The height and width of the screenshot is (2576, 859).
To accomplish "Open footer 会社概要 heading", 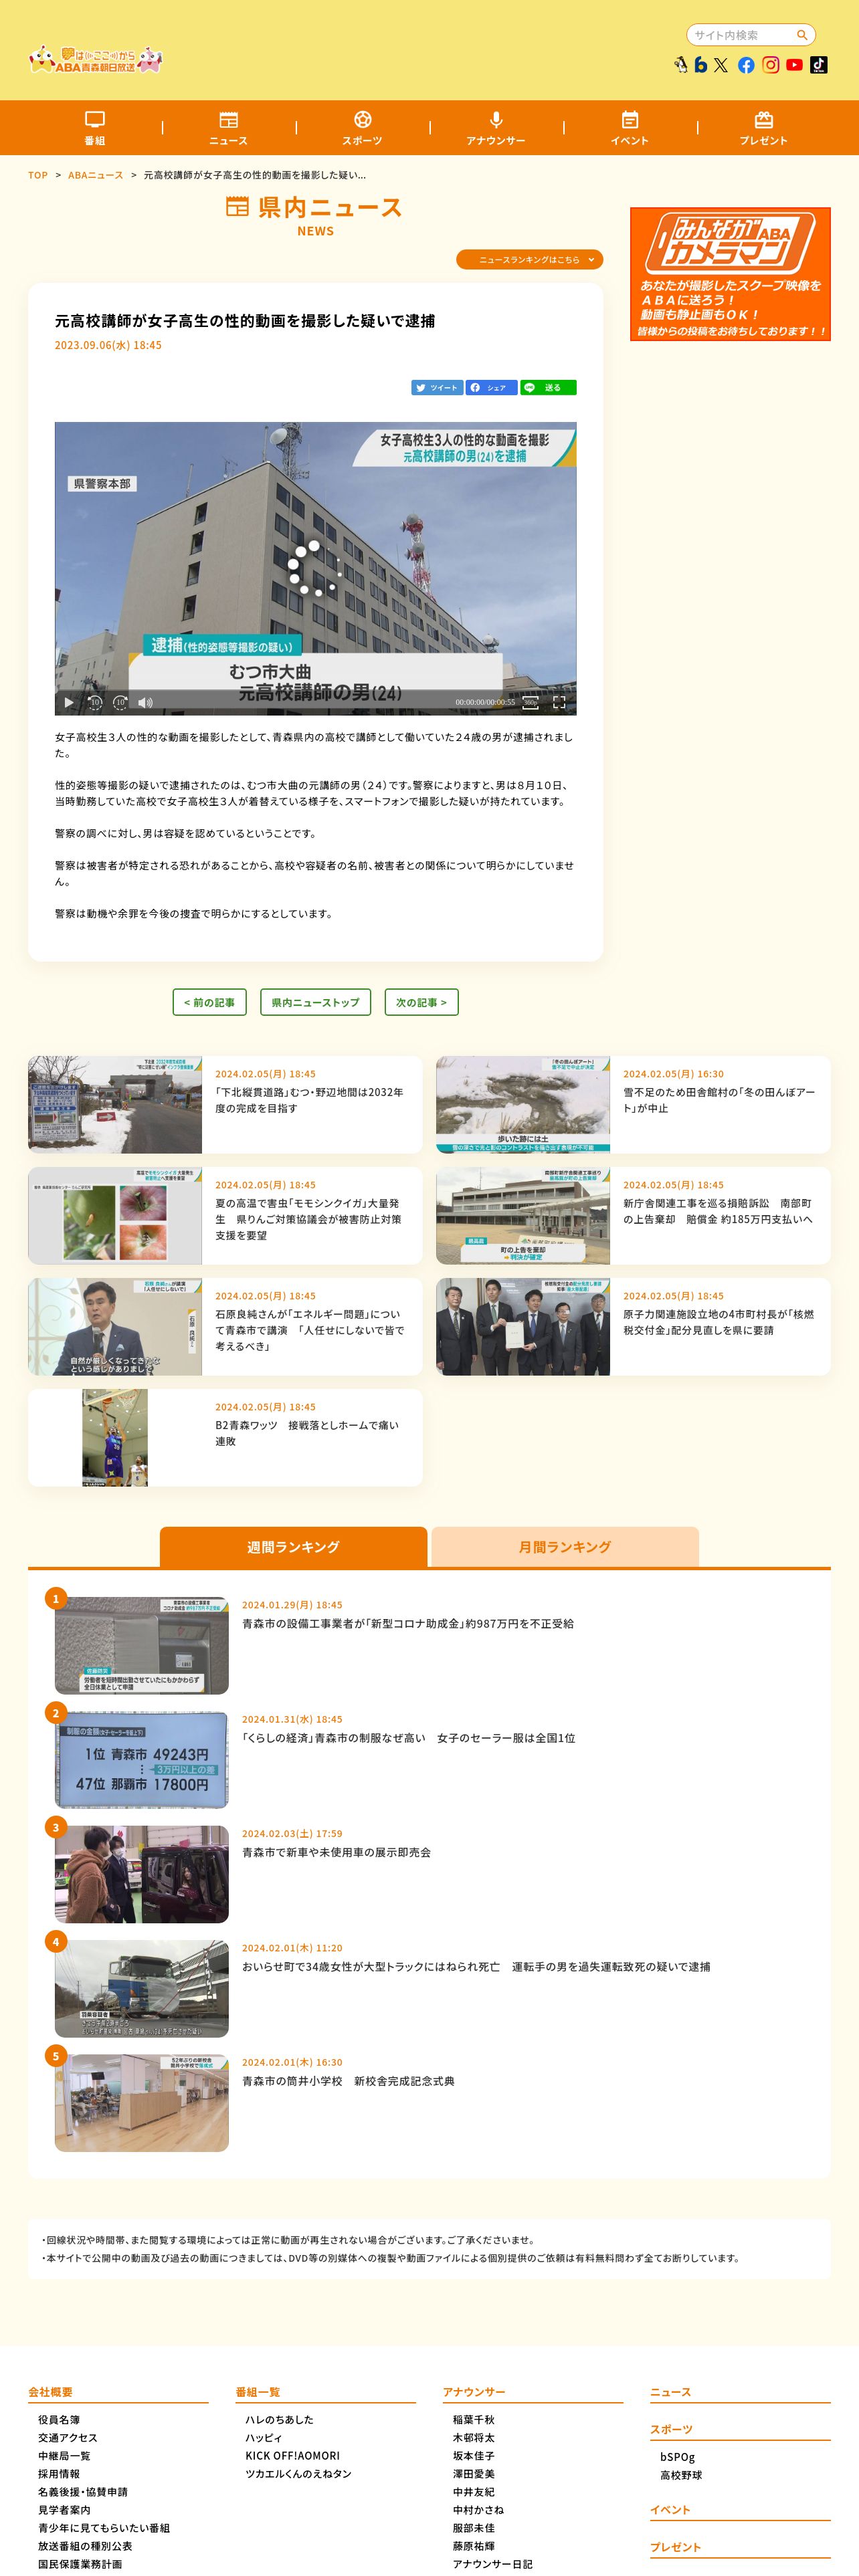I will click(50, 2391).
